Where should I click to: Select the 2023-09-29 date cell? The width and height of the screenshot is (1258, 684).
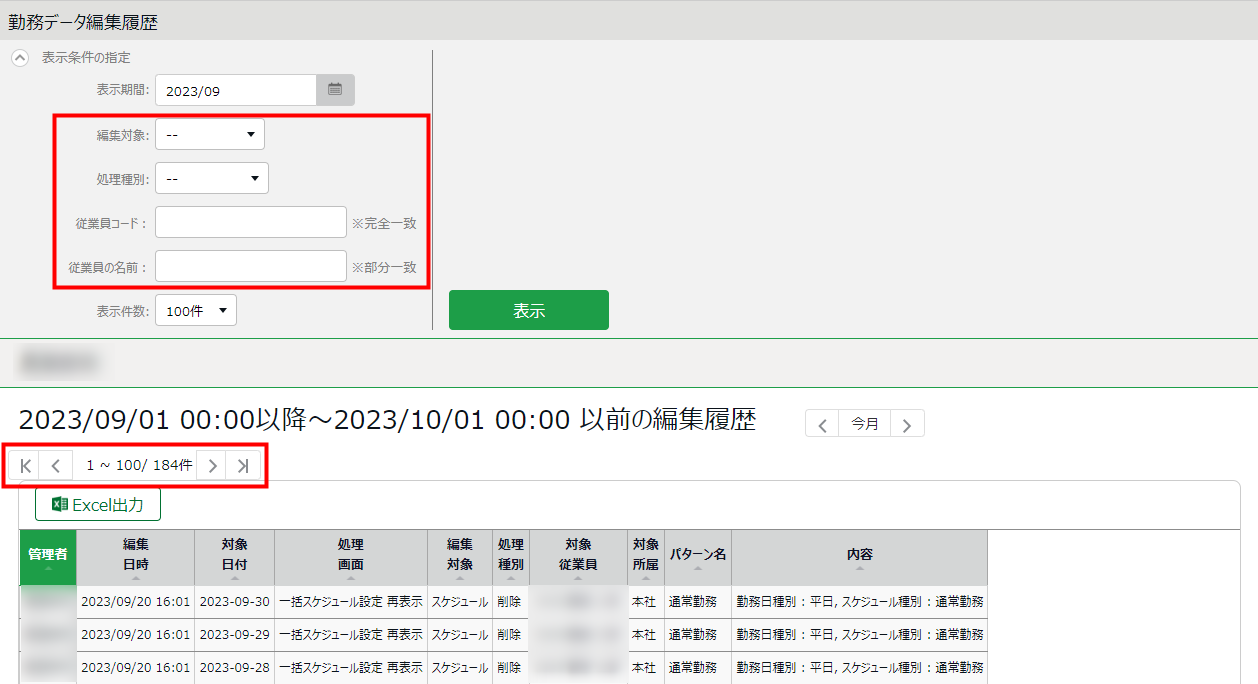pos(234,635)
